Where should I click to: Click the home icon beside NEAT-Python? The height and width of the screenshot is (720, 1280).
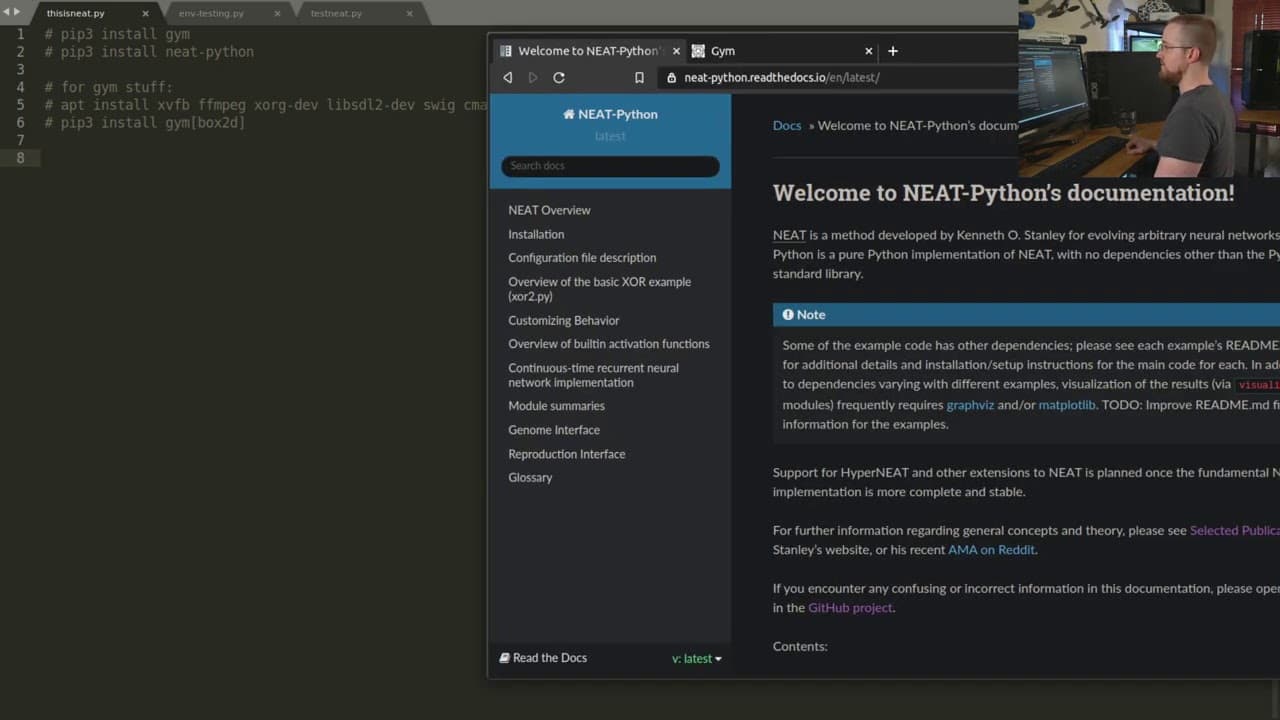[x=569, y=114]
